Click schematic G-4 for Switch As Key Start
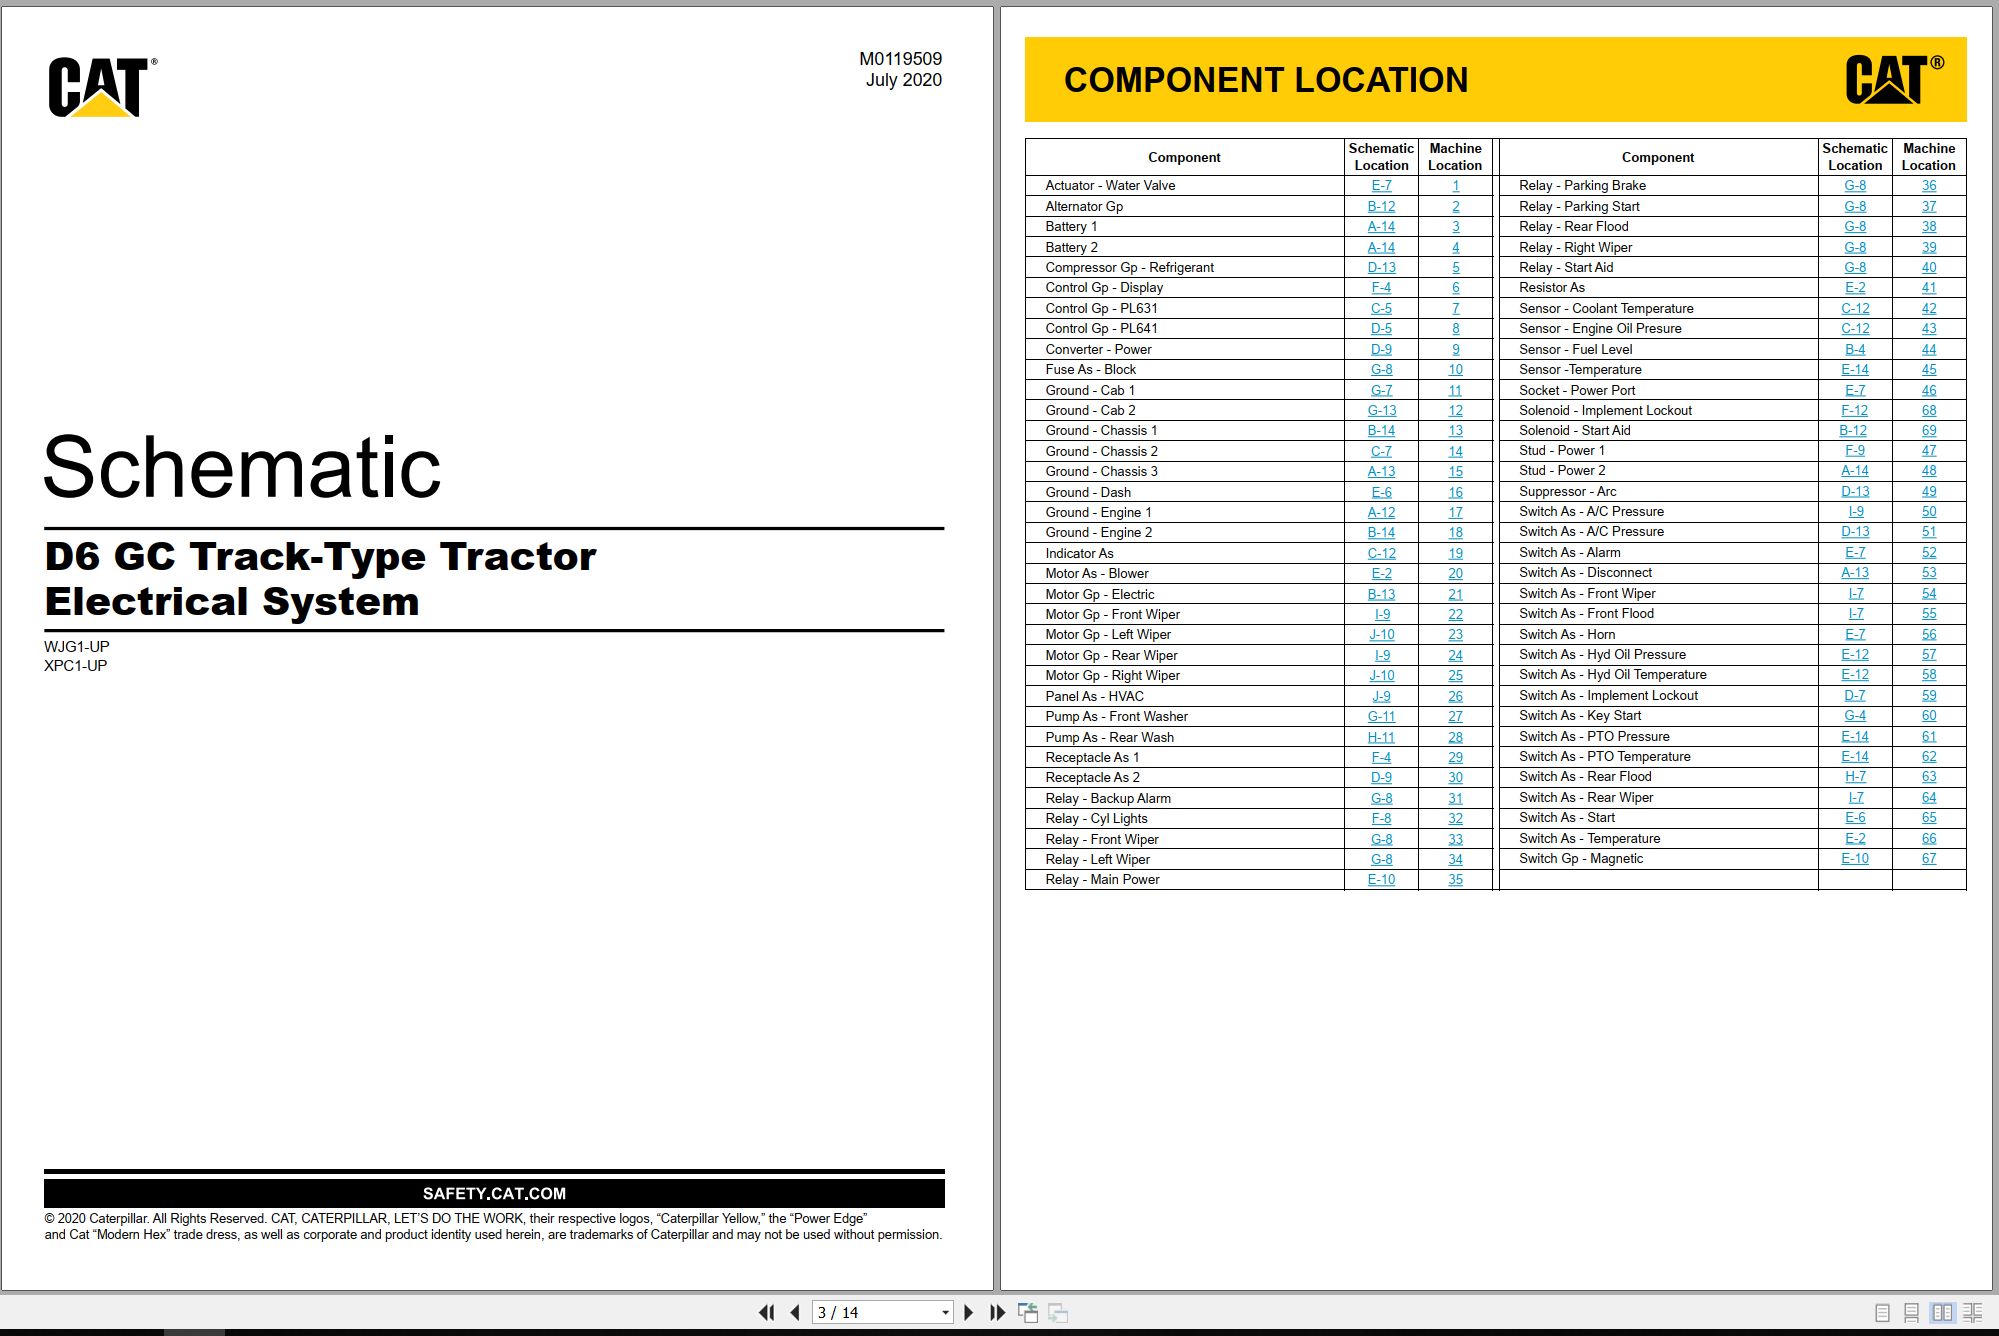 (1854, 716)
